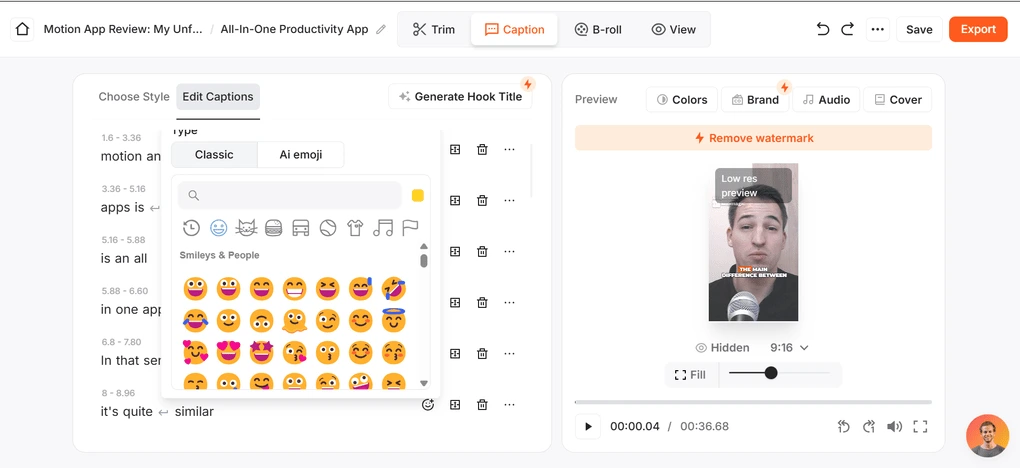Click the home icon in top bar
Viewport: 1020px width, 468px height.
22,29
